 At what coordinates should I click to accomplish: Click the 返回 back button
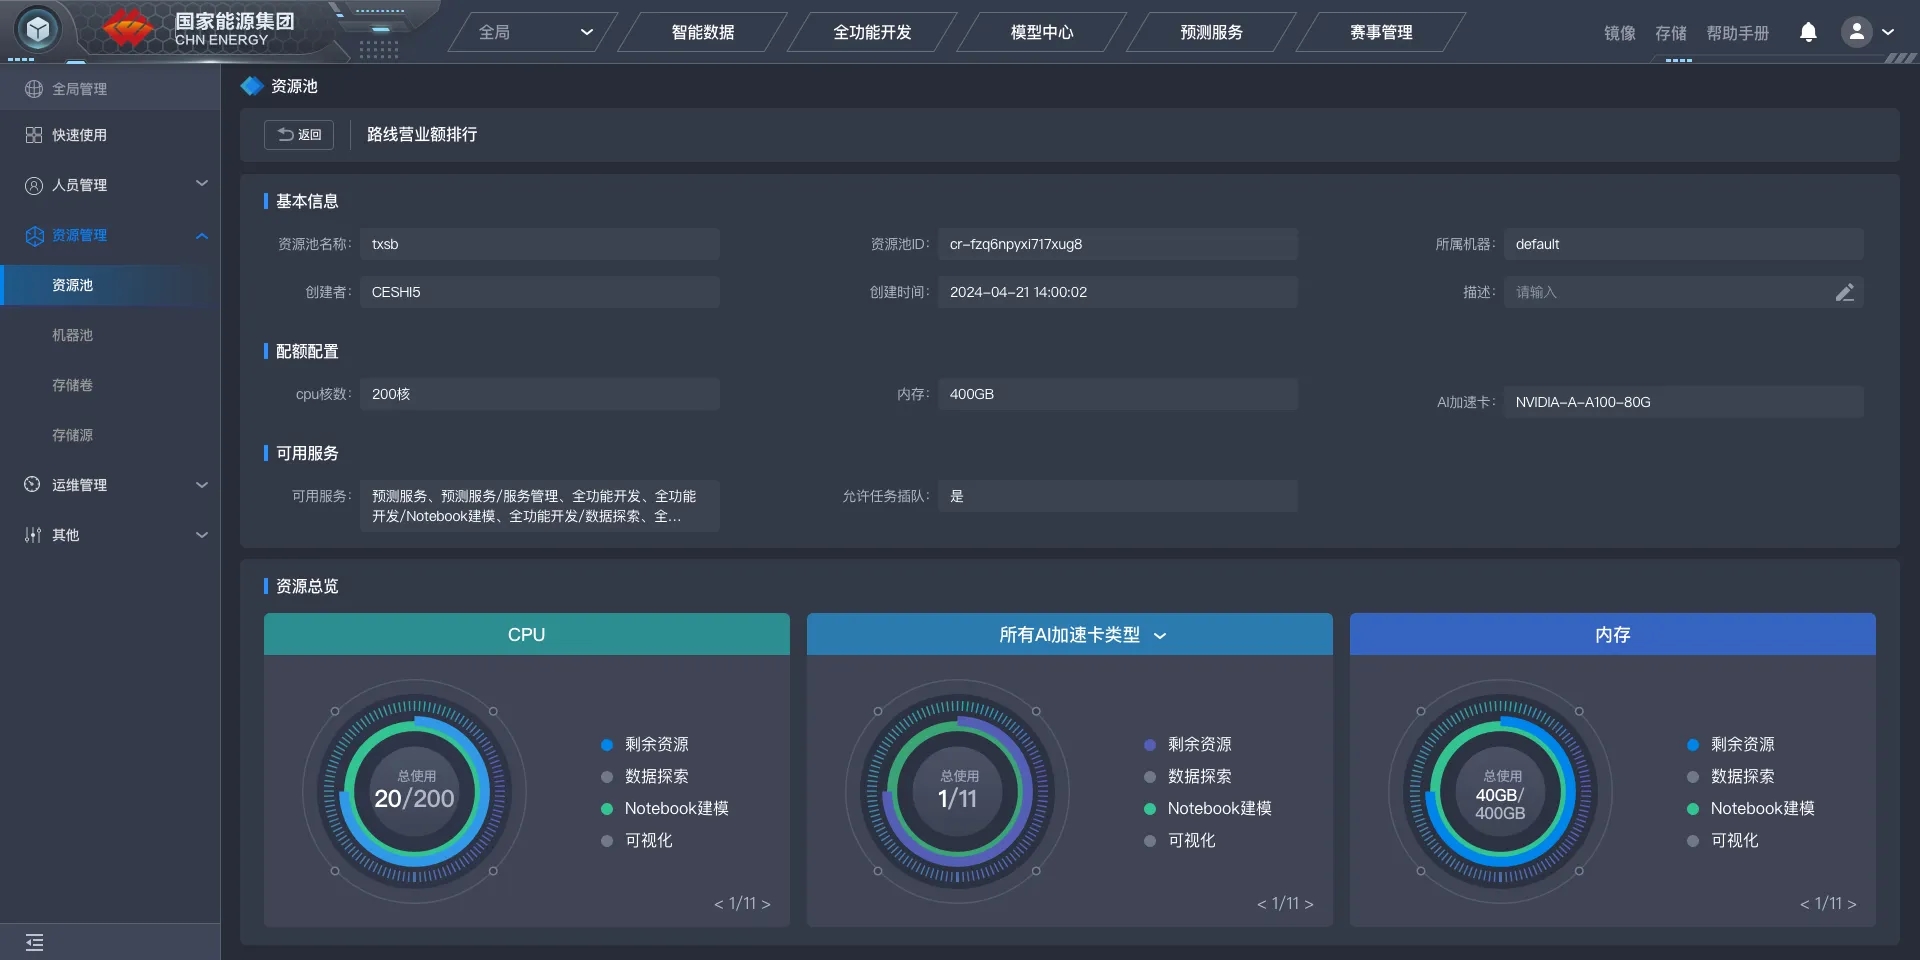click(x=299, y=135)
